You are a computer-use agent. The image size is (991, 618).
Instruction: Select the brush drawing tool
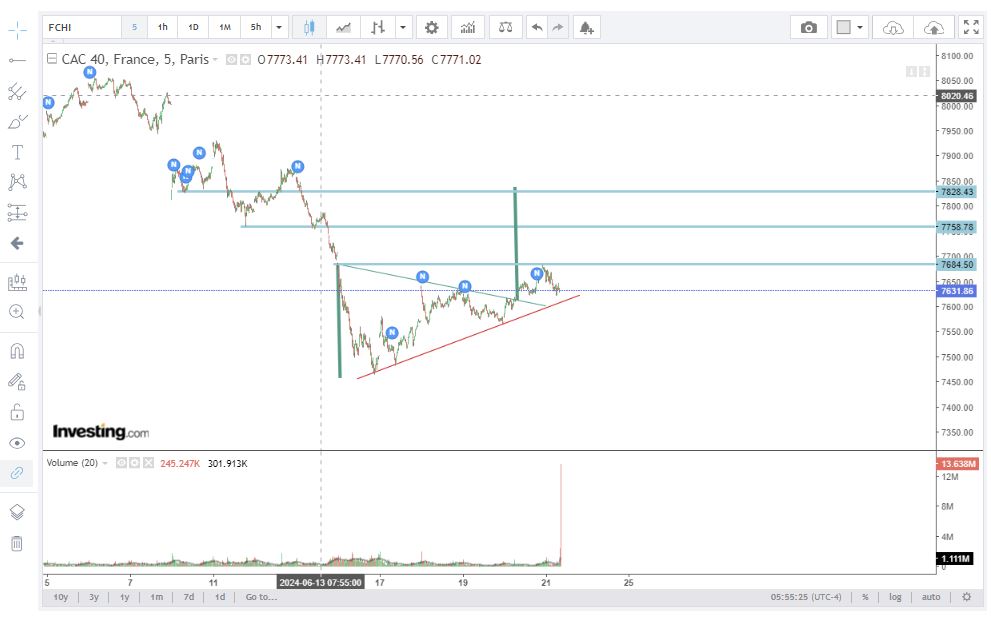17,122
